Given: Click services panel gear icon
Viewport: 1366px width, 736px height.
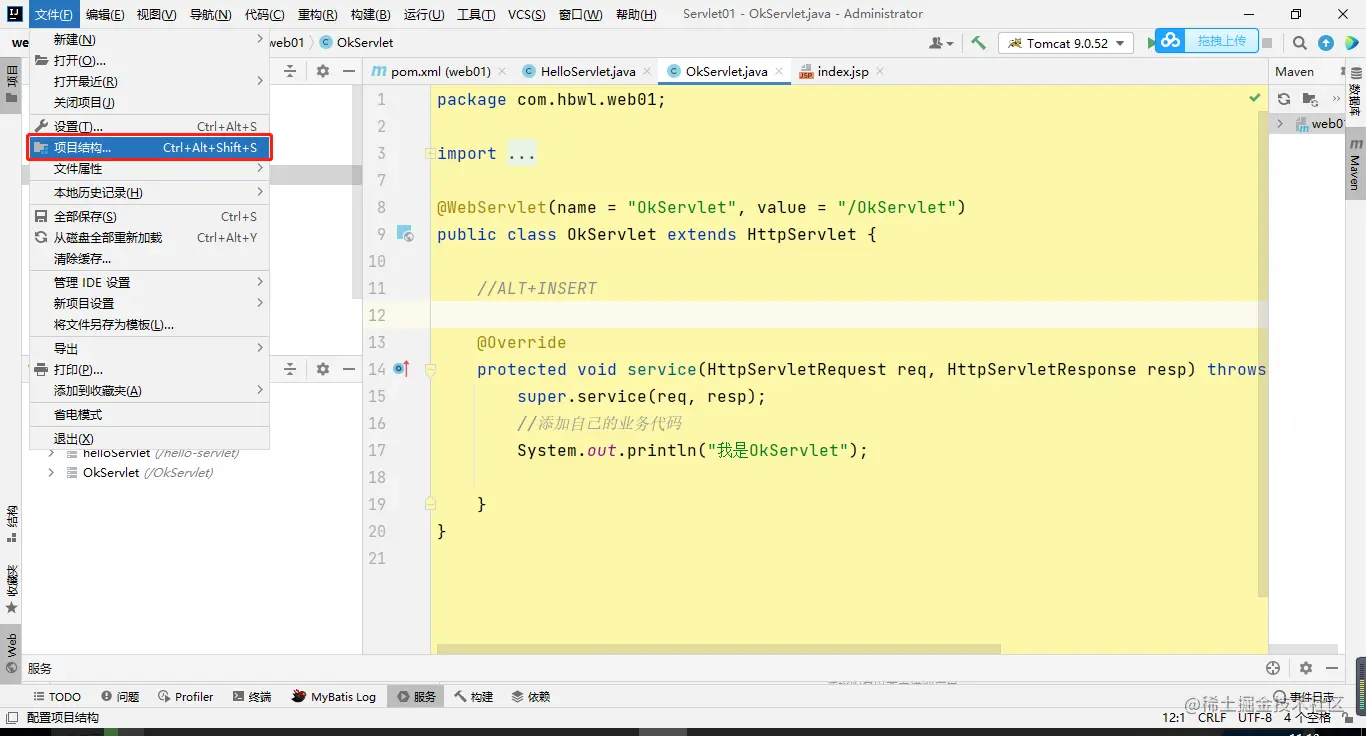Looking at the screenshot, I should tap(1306, 668).
